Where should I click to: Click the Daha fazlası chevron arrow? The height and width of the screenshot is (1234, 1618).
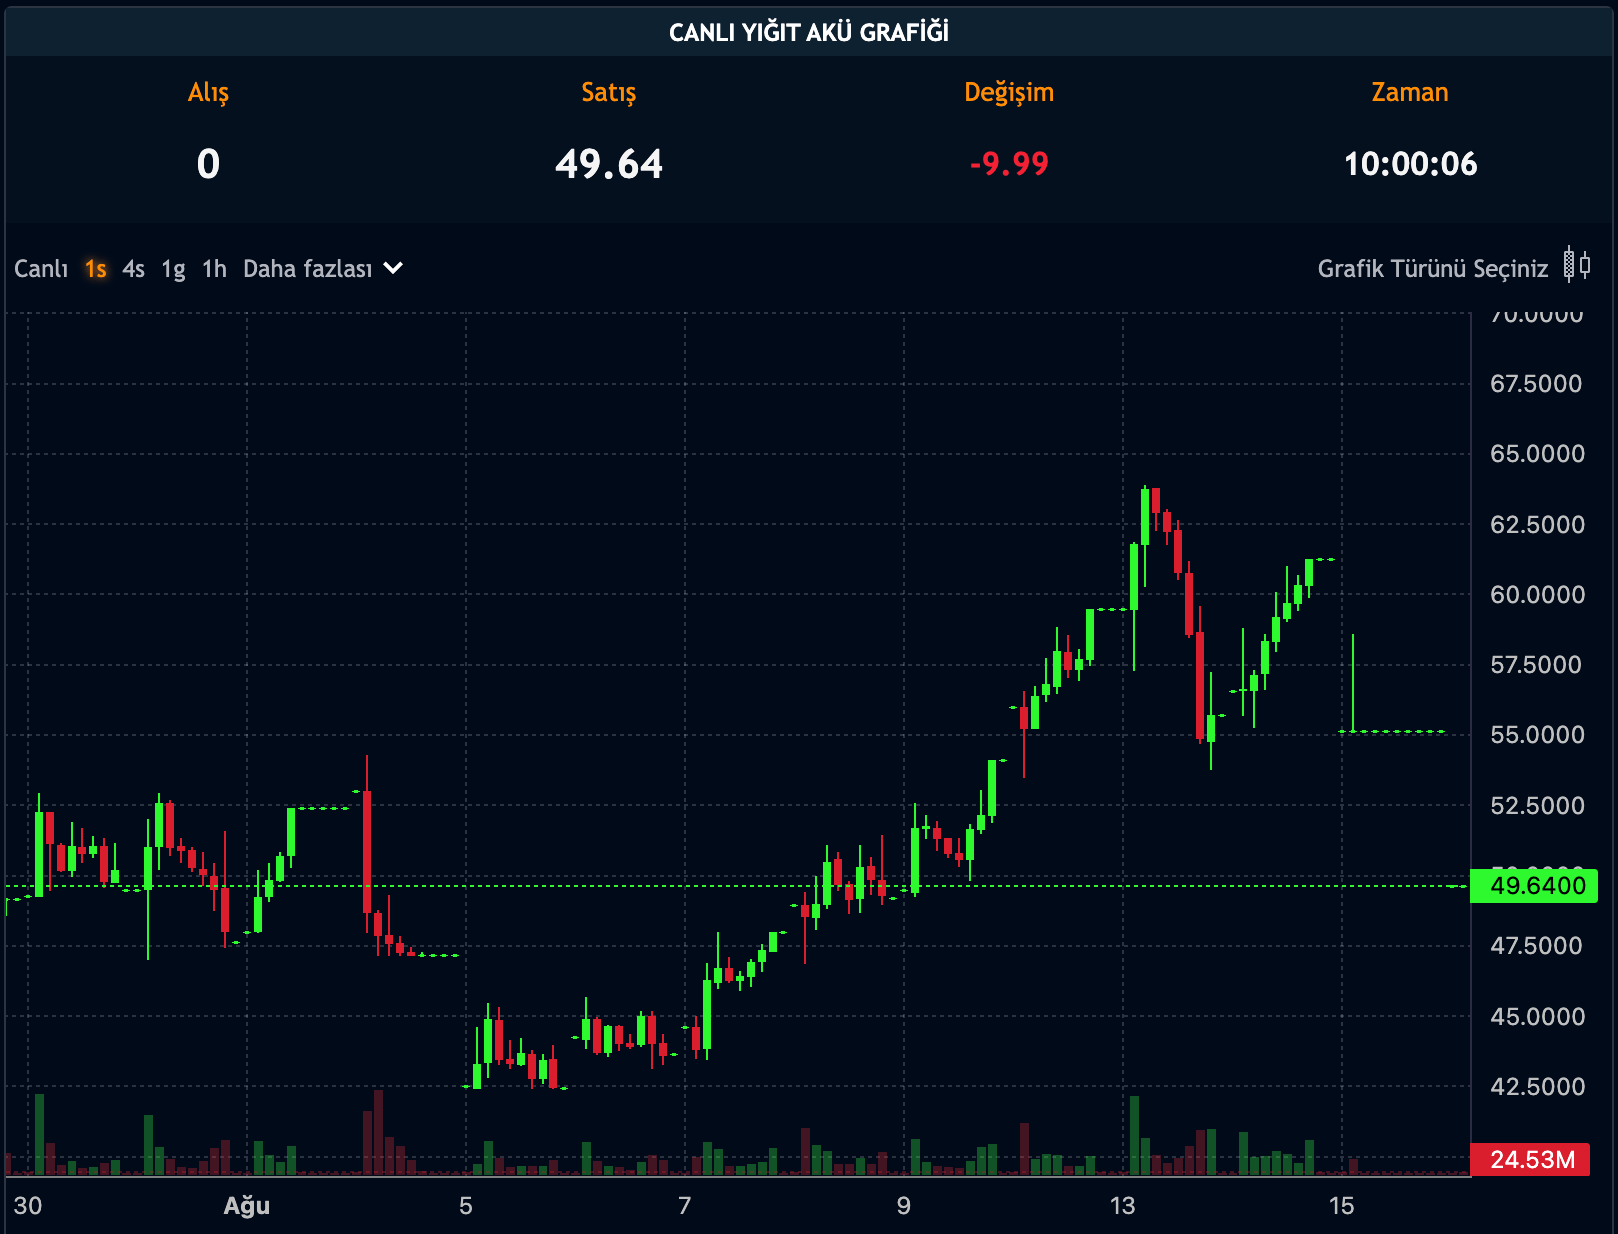coord(394,268)
